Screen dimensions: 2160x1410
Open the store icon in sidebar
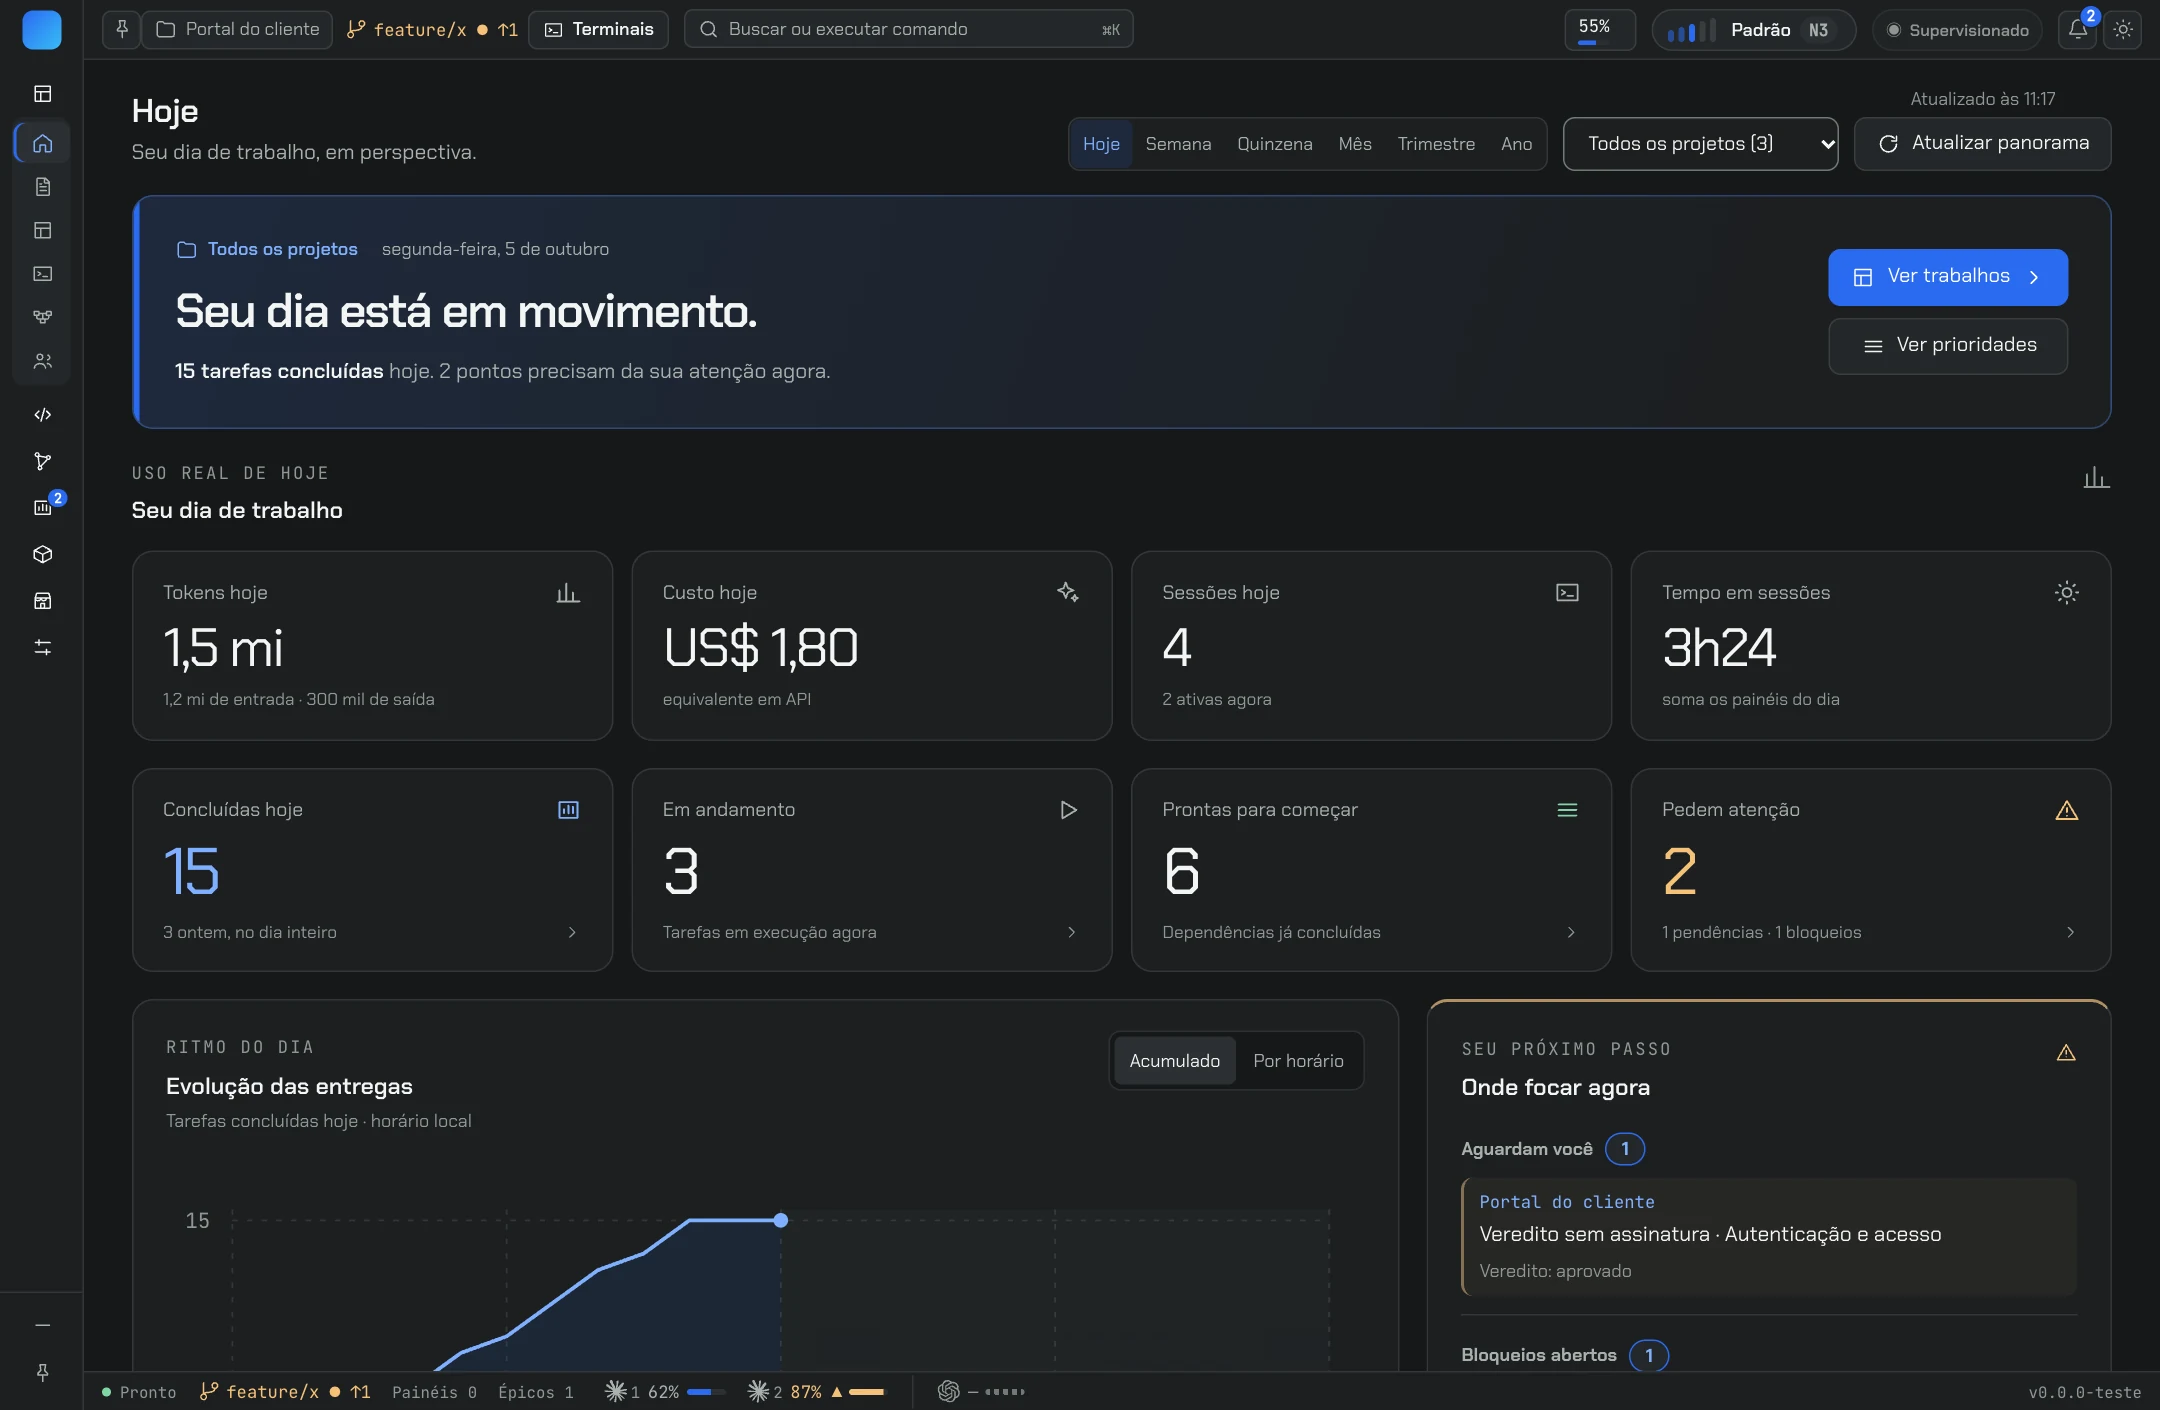point(42,601)
